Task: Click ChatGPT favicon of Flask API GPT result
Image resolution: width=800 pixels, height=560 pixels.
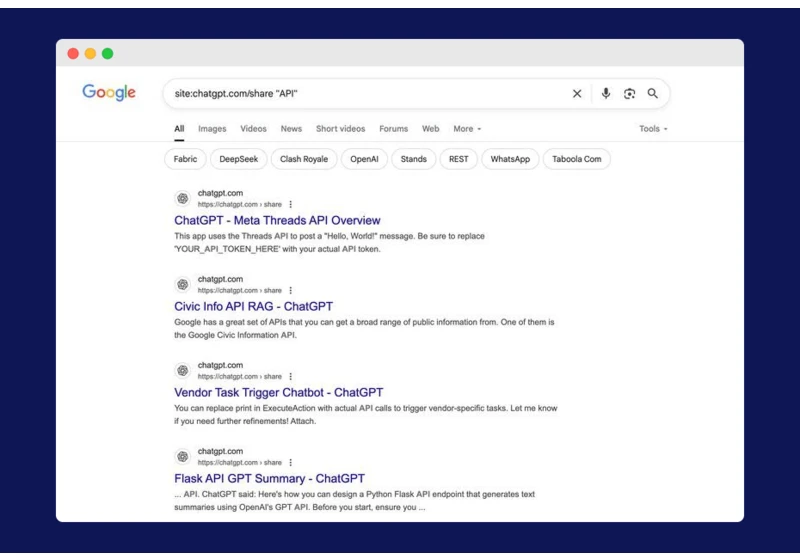Action: tap(183, 456)
